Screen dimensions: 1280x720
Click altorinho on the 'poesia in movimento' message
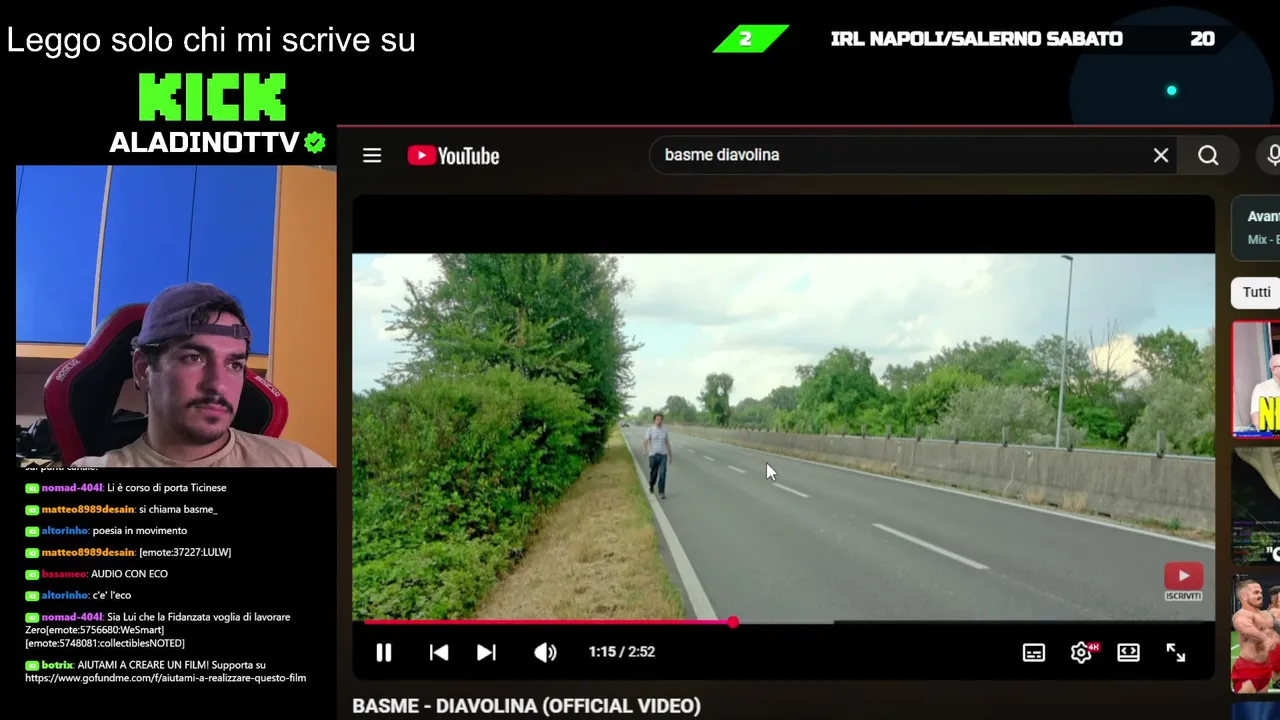tap(65, 531)
